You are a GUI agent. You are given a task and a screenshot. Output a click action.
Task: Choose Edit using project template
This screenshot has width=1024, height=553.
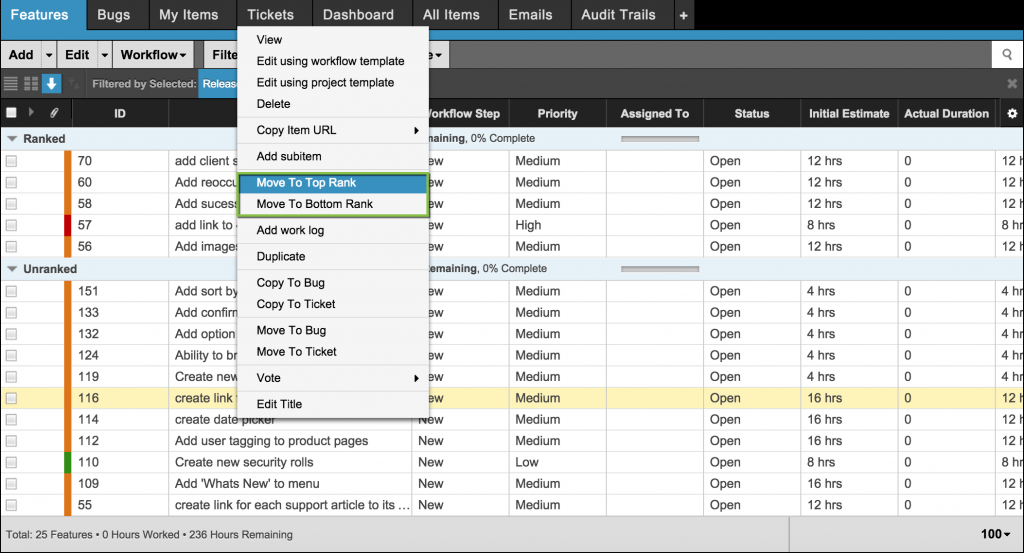332,82
